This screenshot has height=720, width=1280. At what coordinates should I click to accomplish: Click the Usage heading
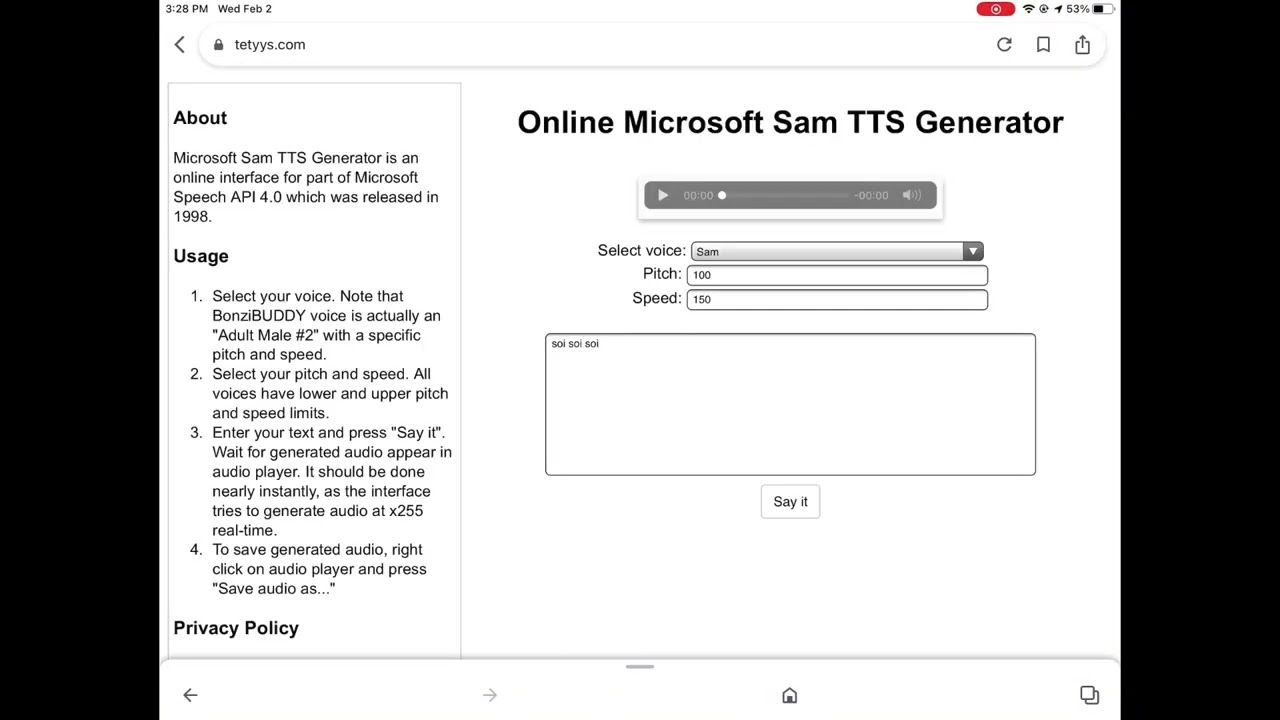click(201, 256)
